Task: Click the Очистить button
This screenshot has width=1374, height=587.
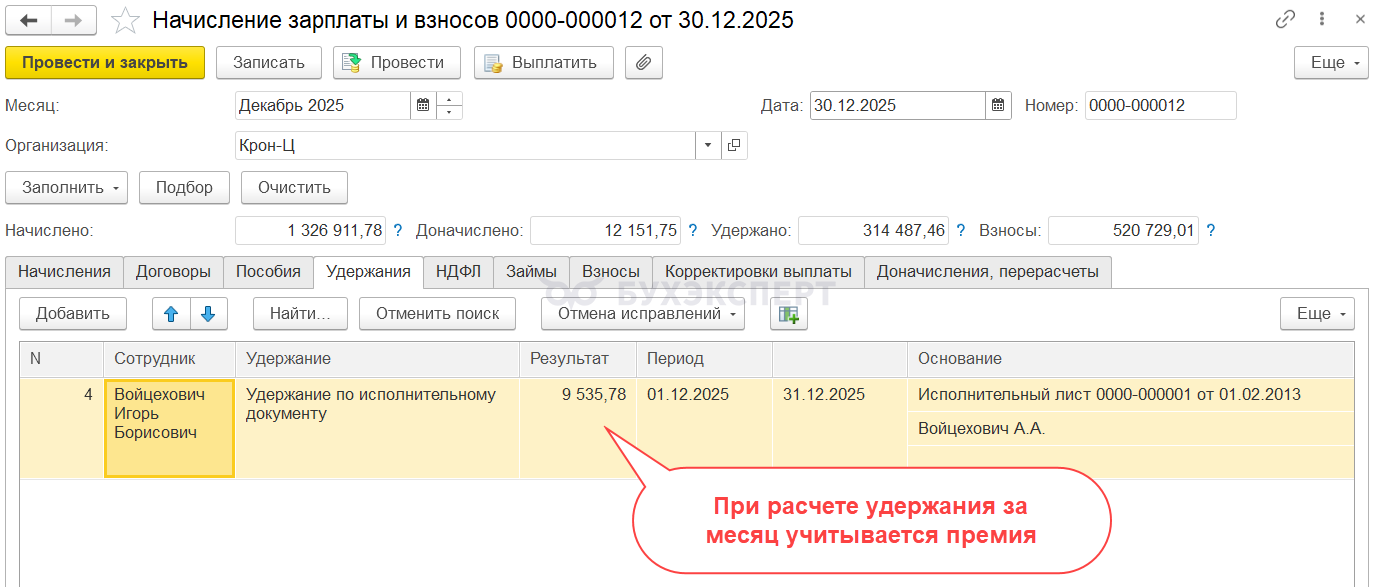Action: tap(294, 187)
